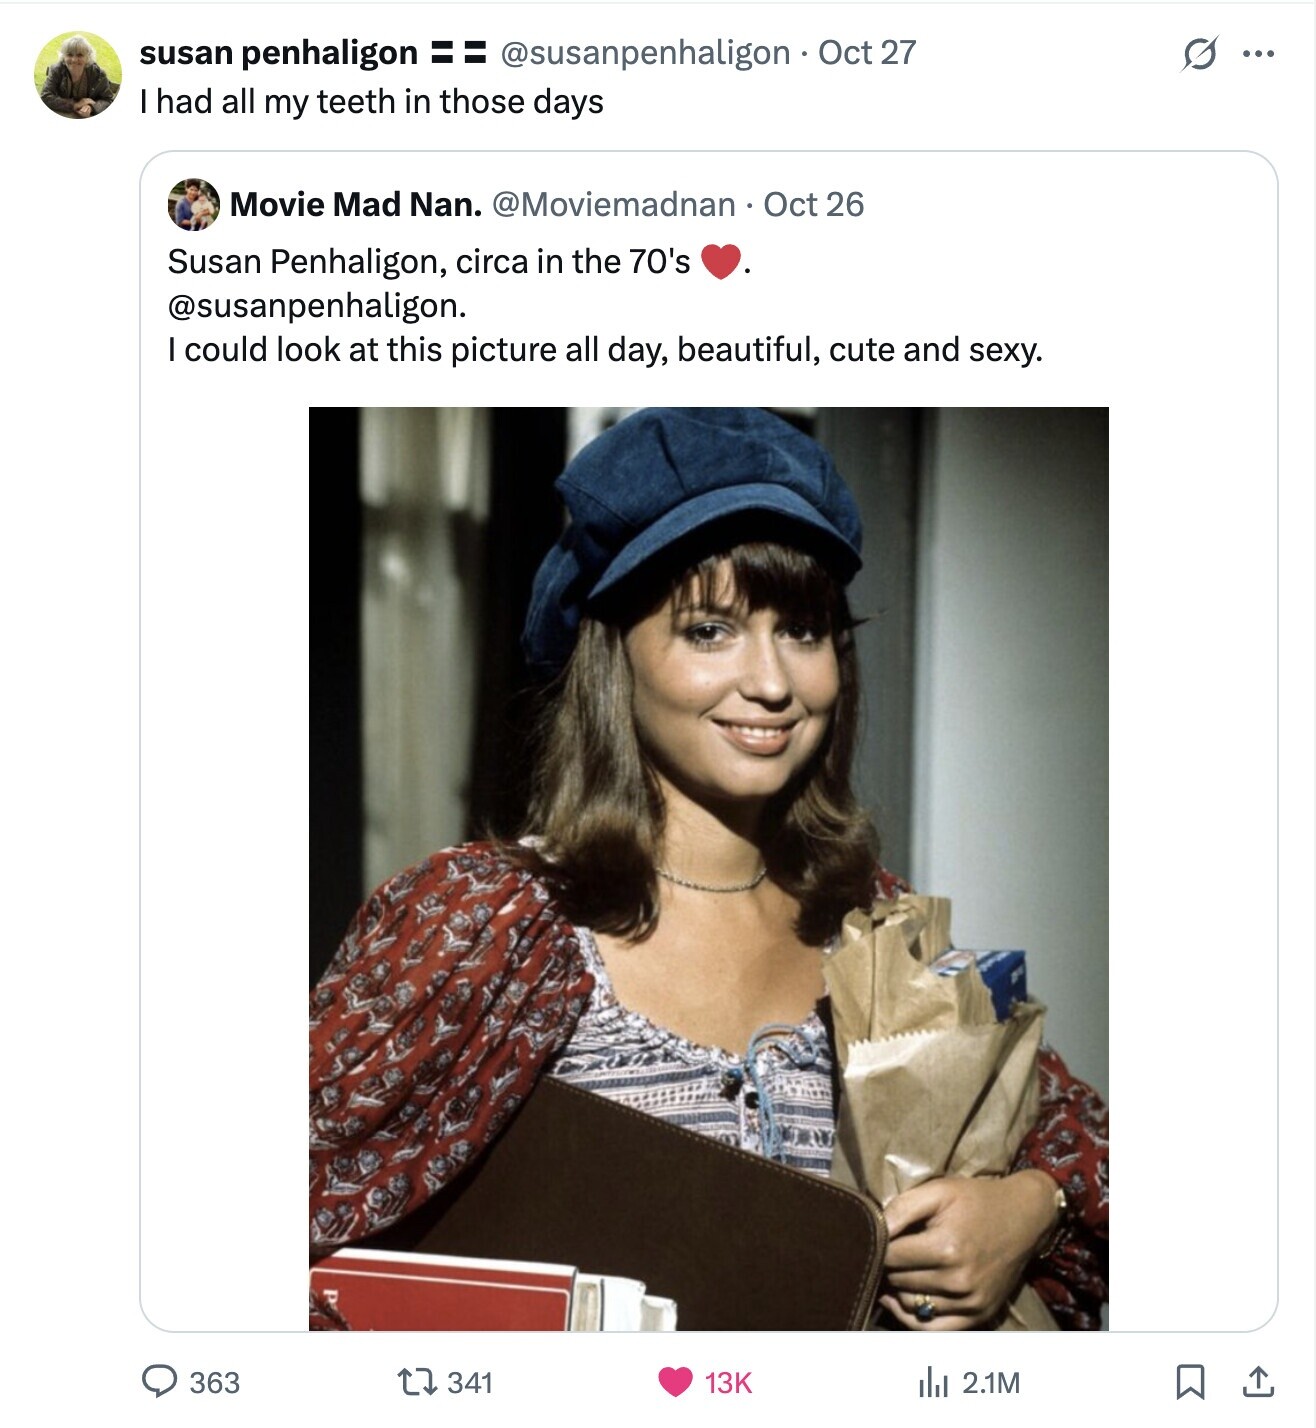
Task: Click the Grok slashed-circle icon
Action: (1199, 54)
